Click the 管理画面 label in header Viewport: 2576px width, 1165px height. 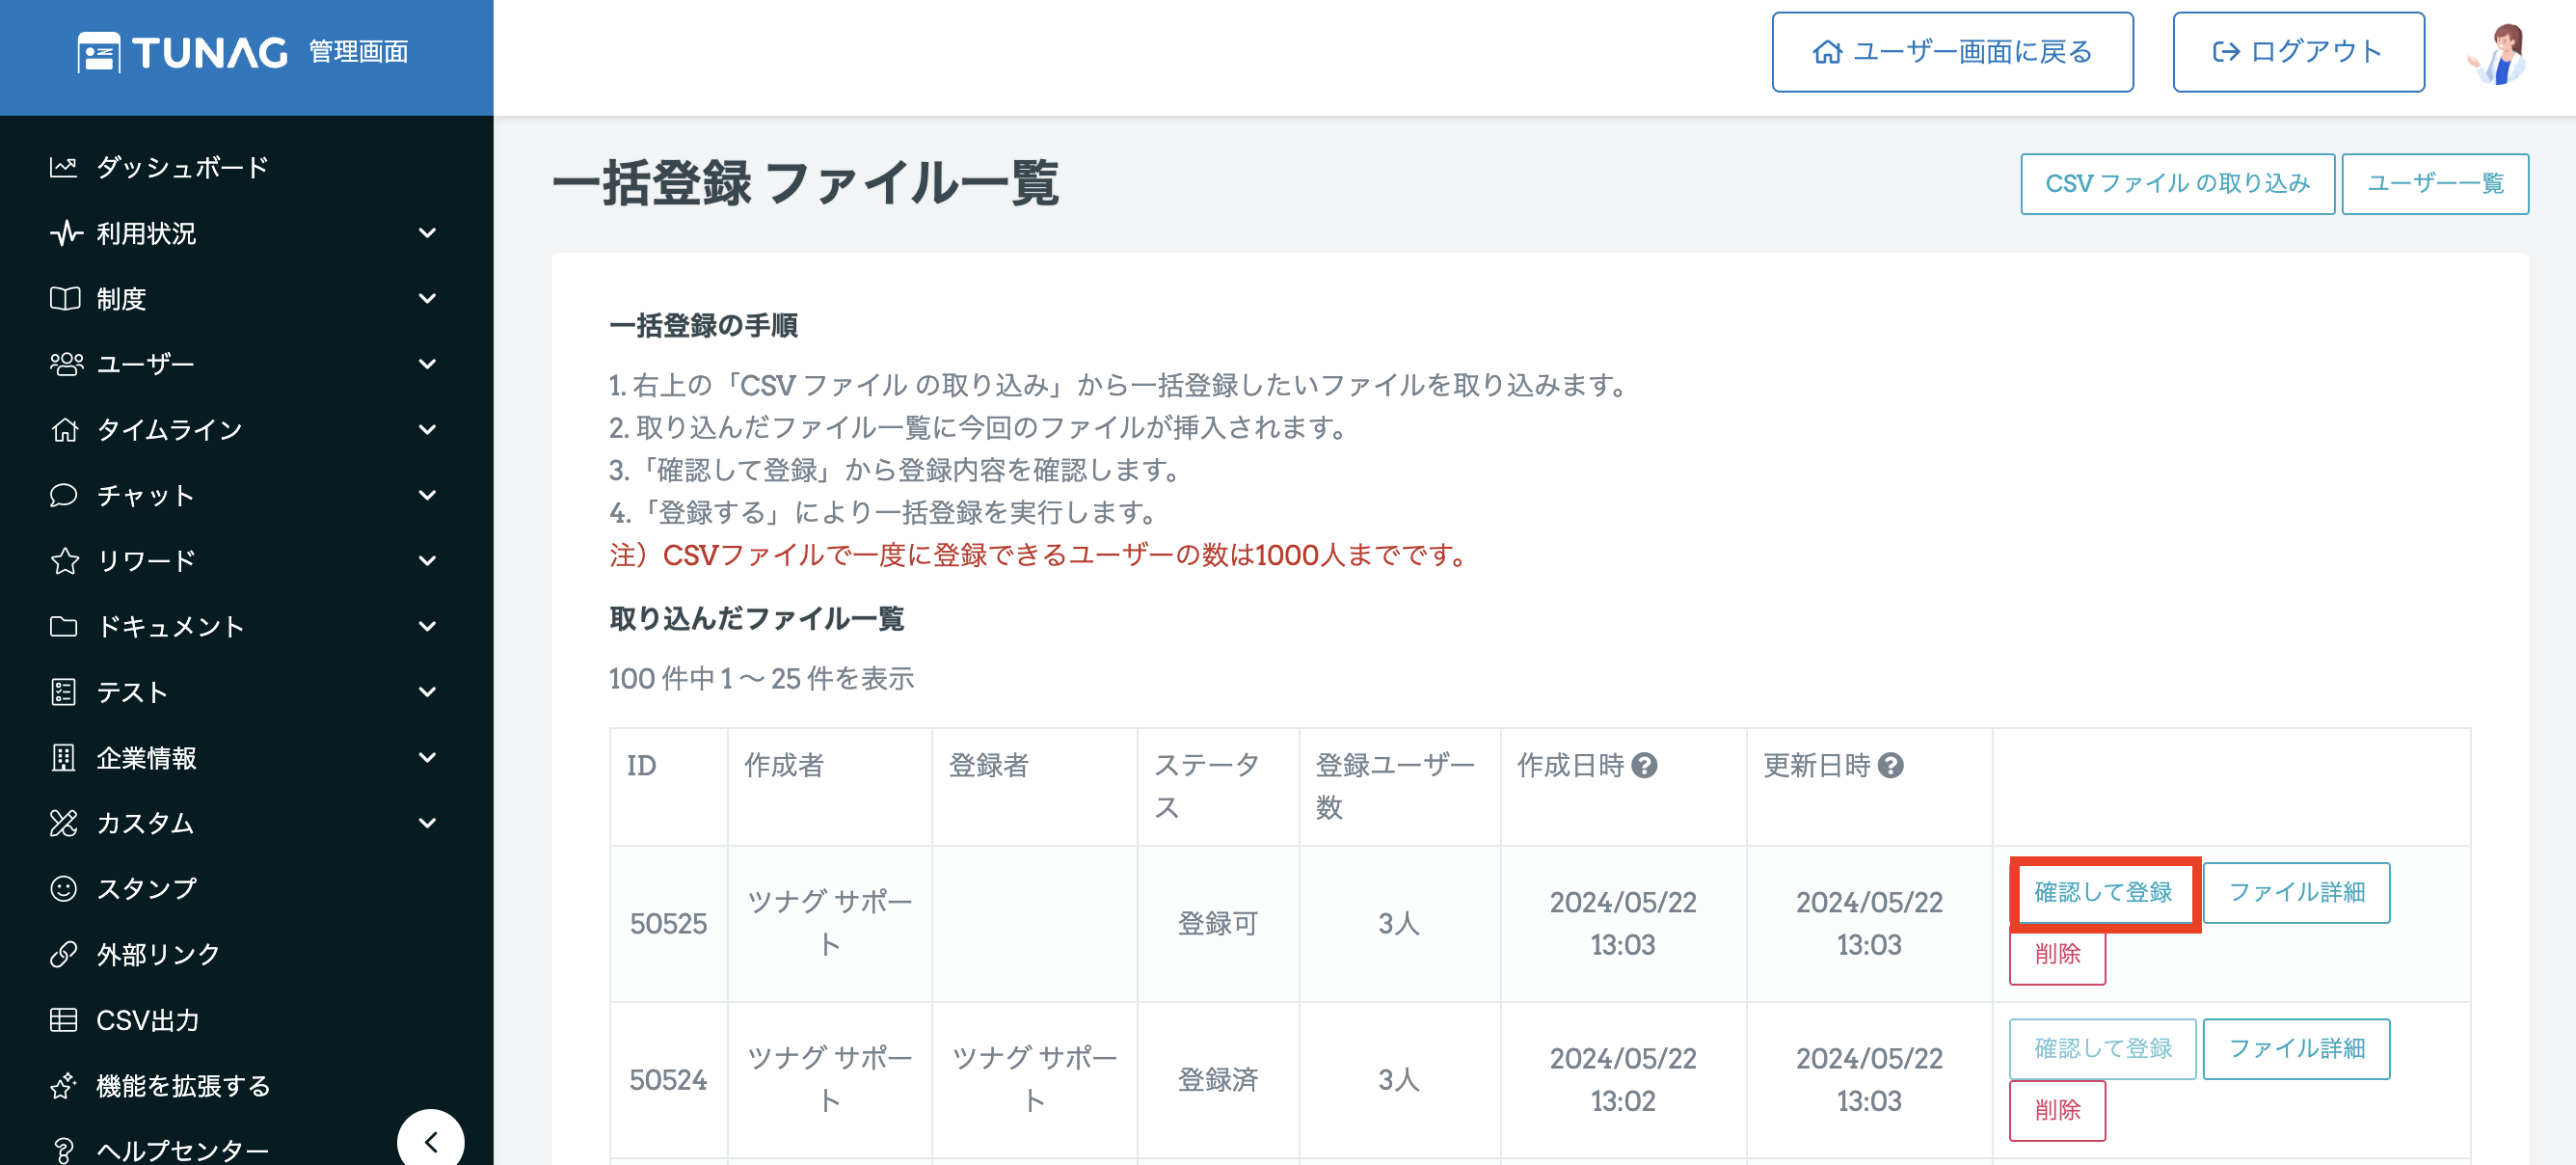[358, 52]
